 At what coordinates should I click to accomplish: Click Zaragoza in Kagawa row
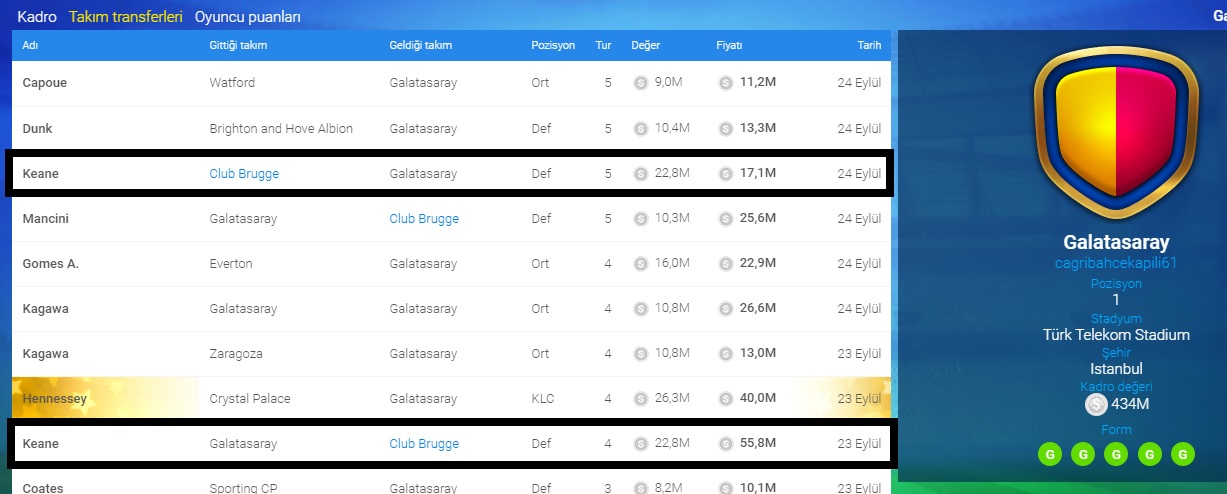237,354
